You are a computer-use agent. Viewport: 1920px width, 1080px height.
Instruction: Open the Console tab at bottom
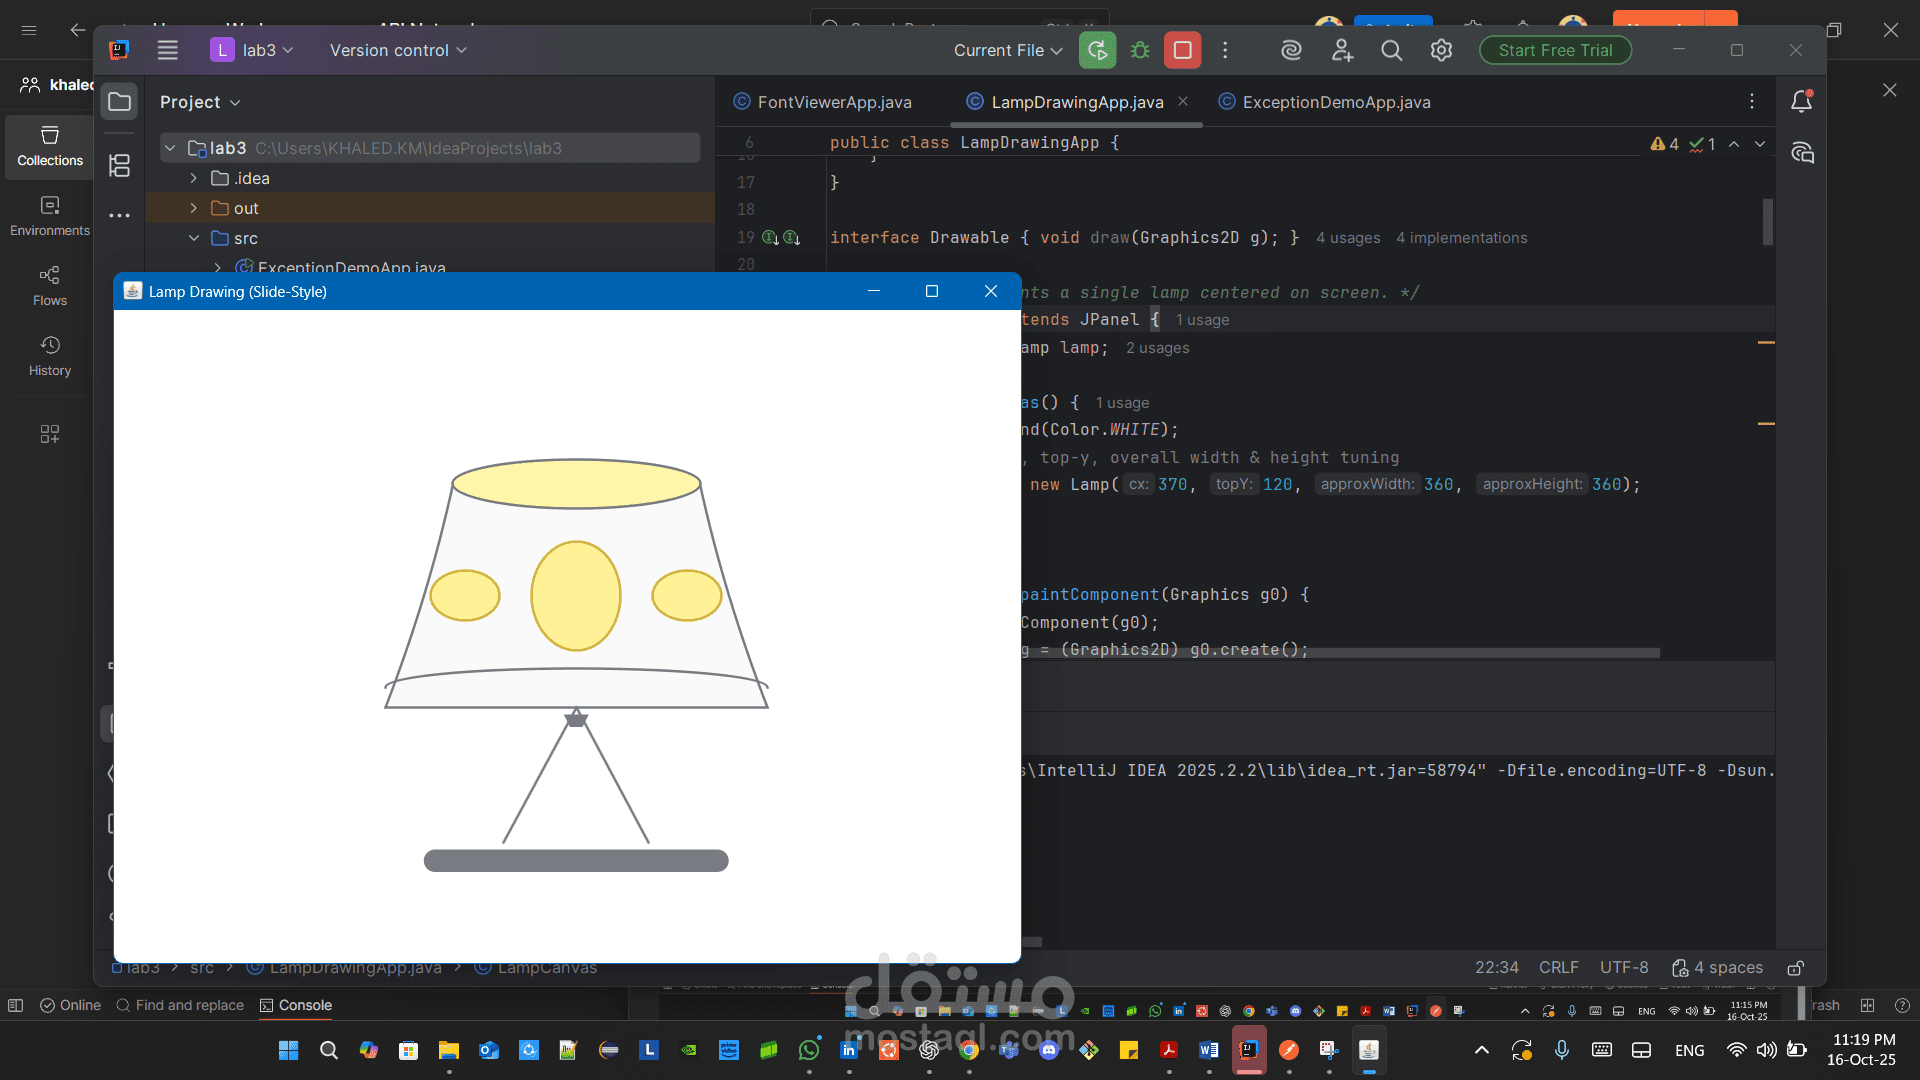tap(295, 1005)
